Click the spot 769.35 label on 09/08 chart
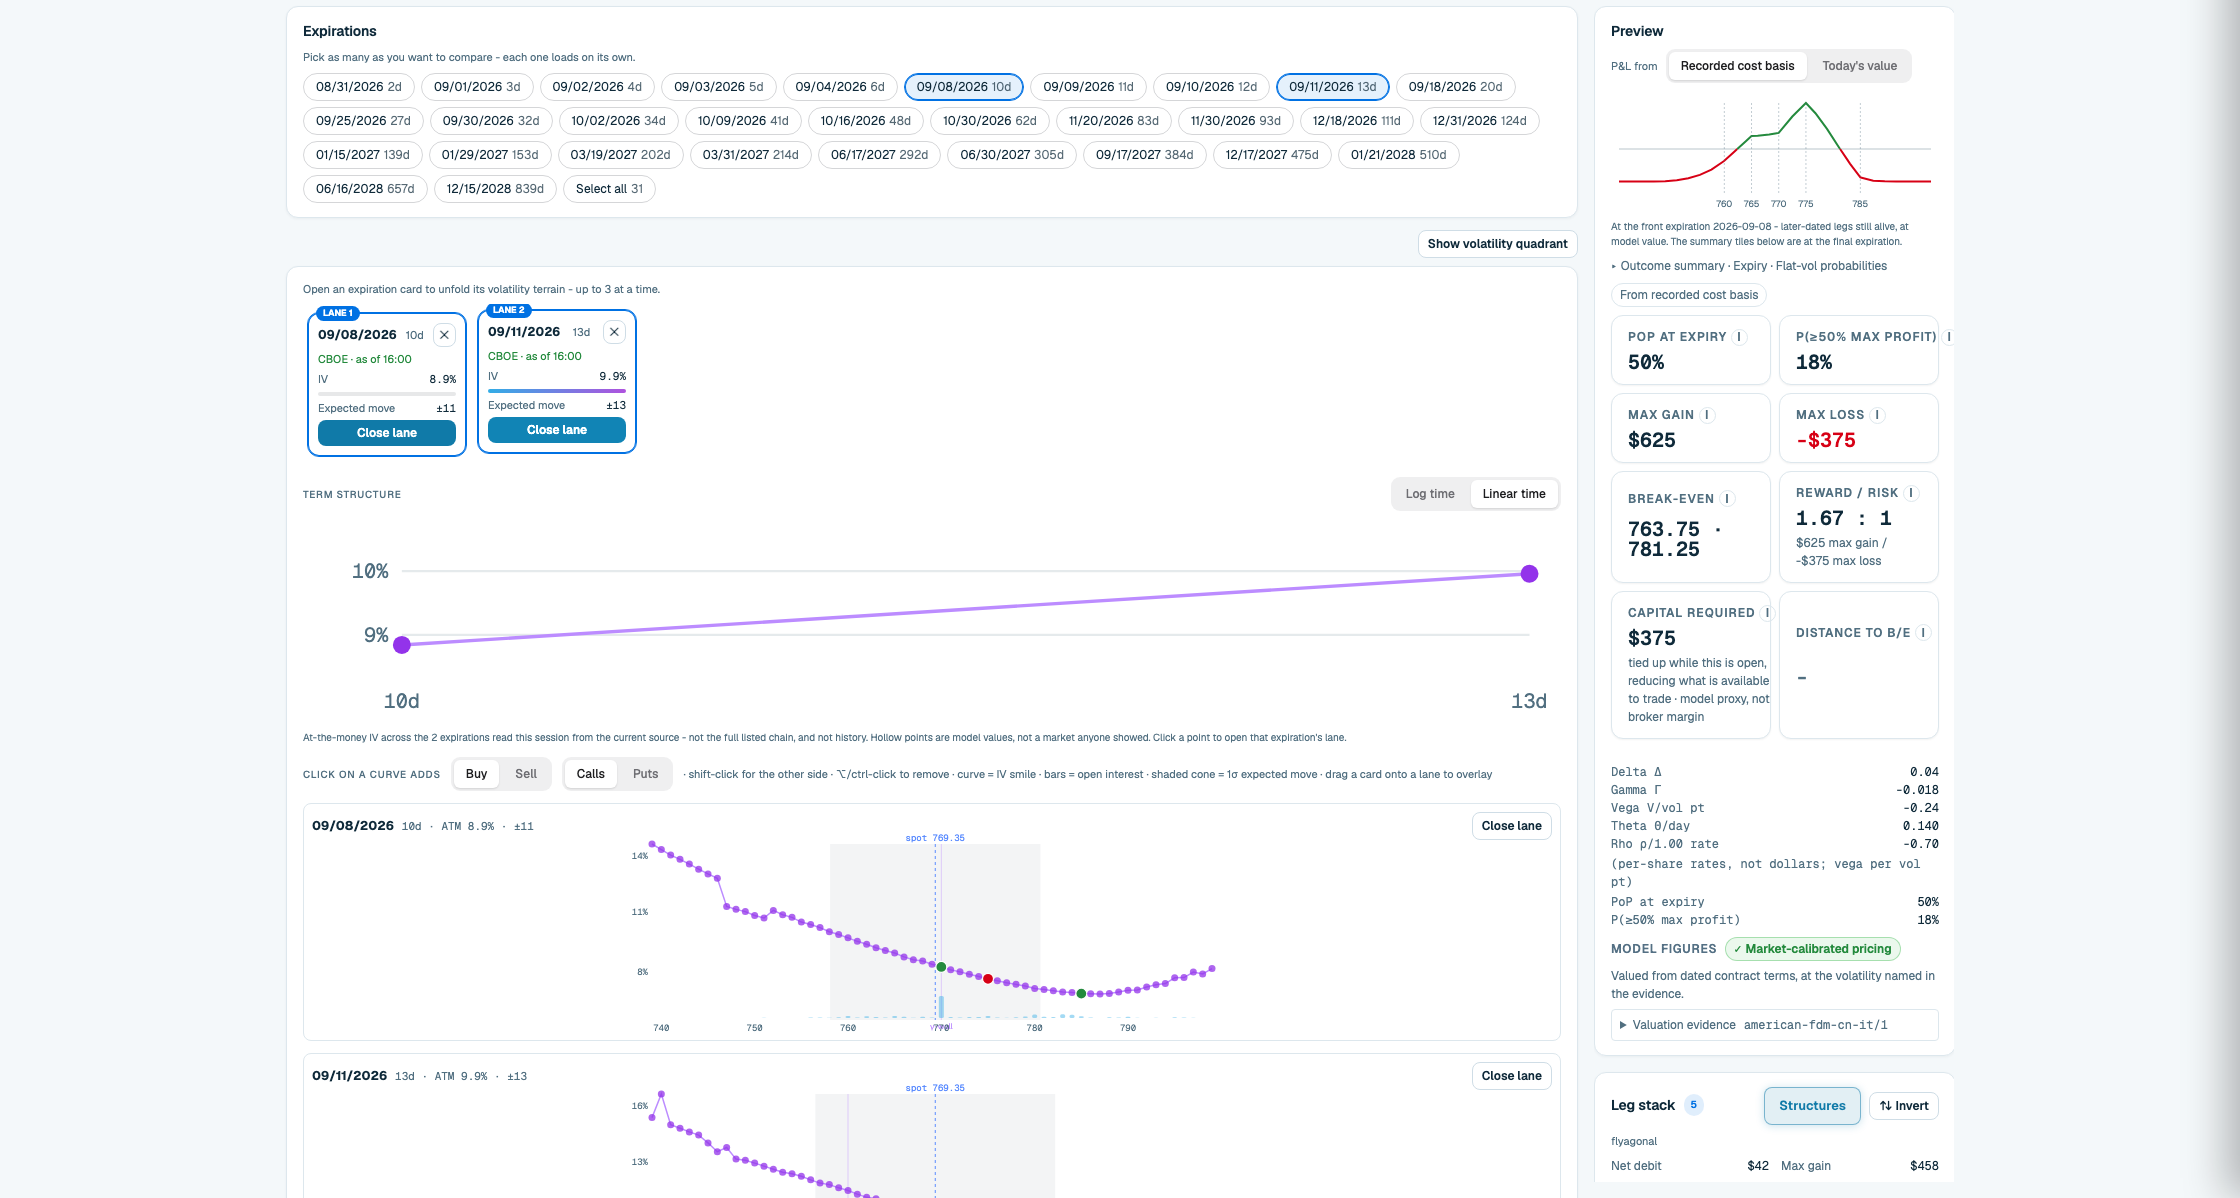Viewport: 2240px width, 1198px height. (935, 838)
